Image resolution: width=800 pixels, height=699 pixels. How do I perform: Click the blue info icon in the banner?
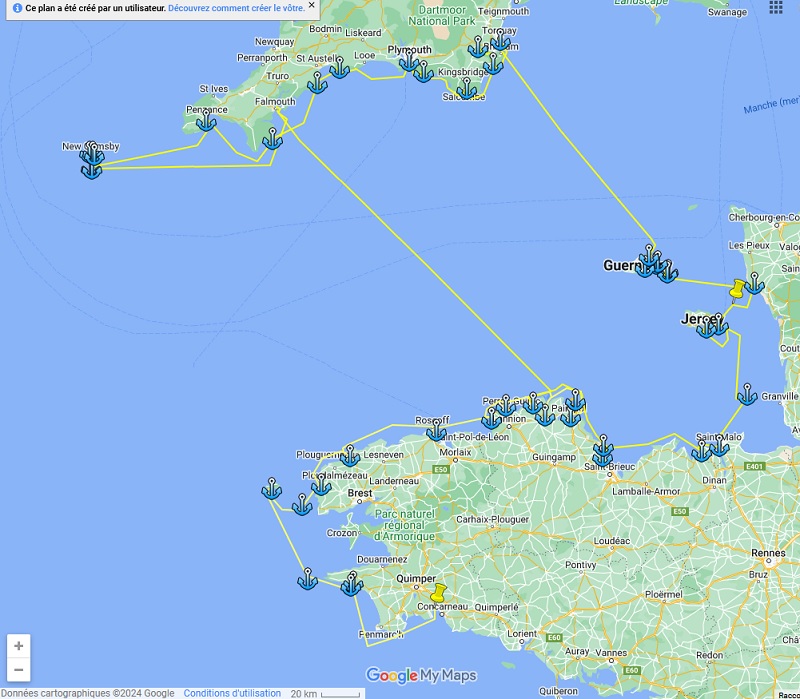pos(17,8)
